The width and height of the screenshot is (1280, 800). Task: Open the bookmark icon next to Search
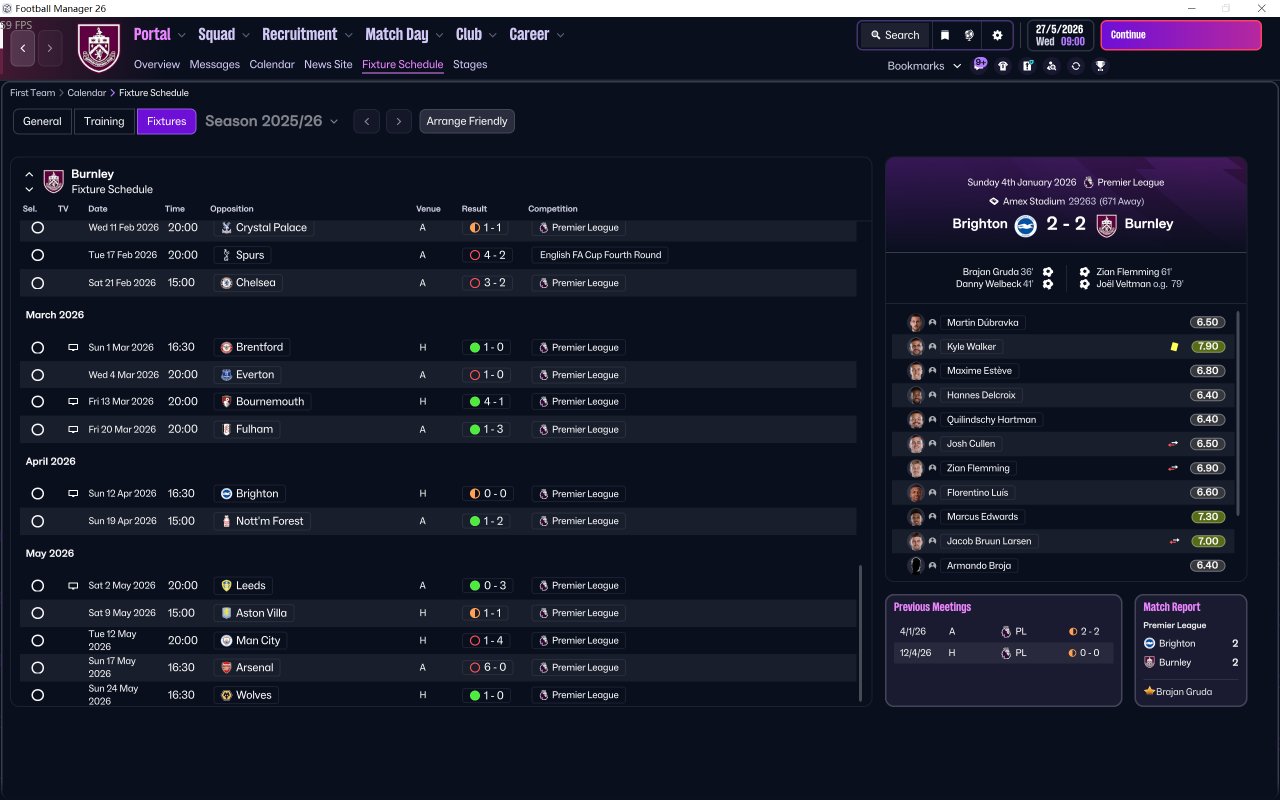(945, 35)
